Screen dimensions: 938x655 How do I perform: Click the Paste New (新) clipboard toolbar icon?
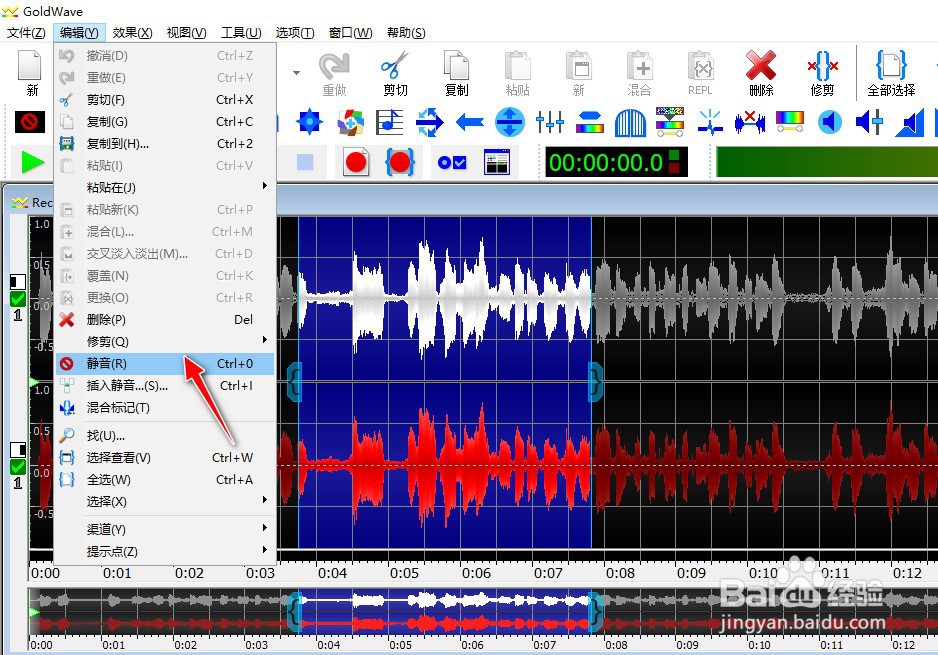tap(578, 73)
